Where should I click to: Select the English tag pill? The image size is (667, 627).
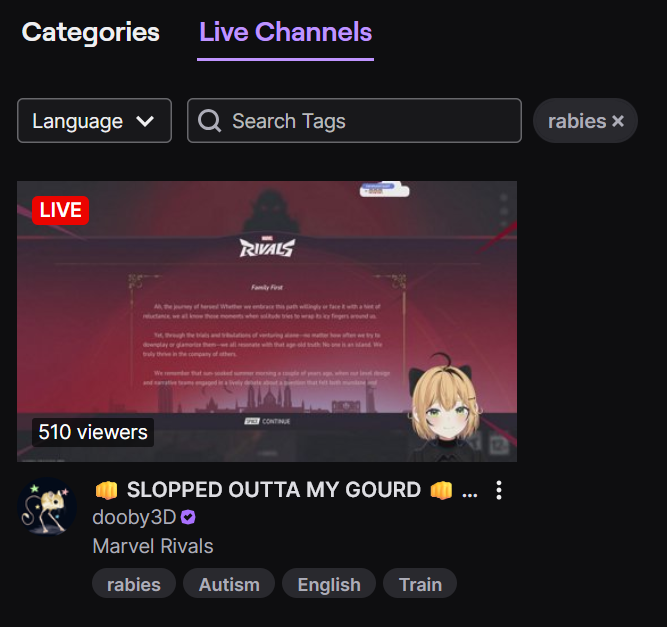329,584
